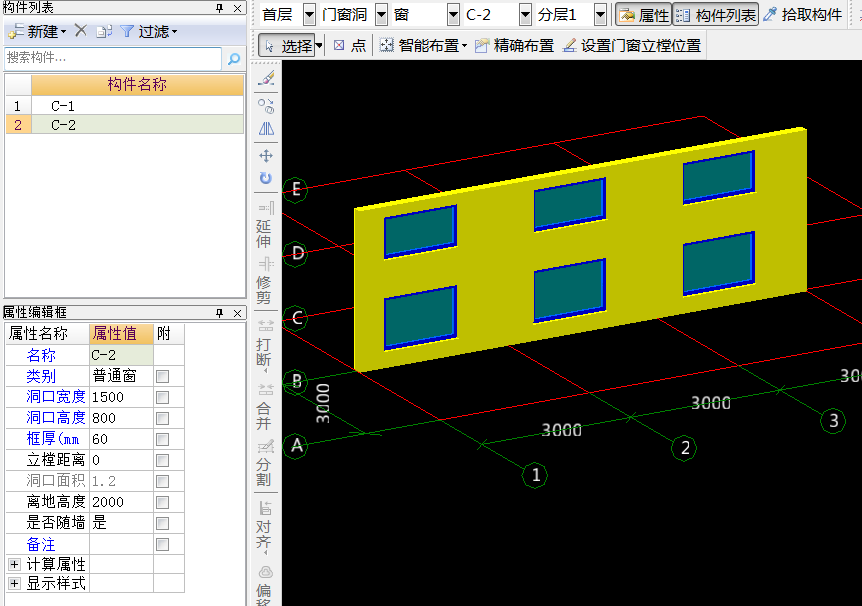Toggle the checkbox for 类别 row
This screenshot has width=862, height=606.
click(x=163, y=377)
